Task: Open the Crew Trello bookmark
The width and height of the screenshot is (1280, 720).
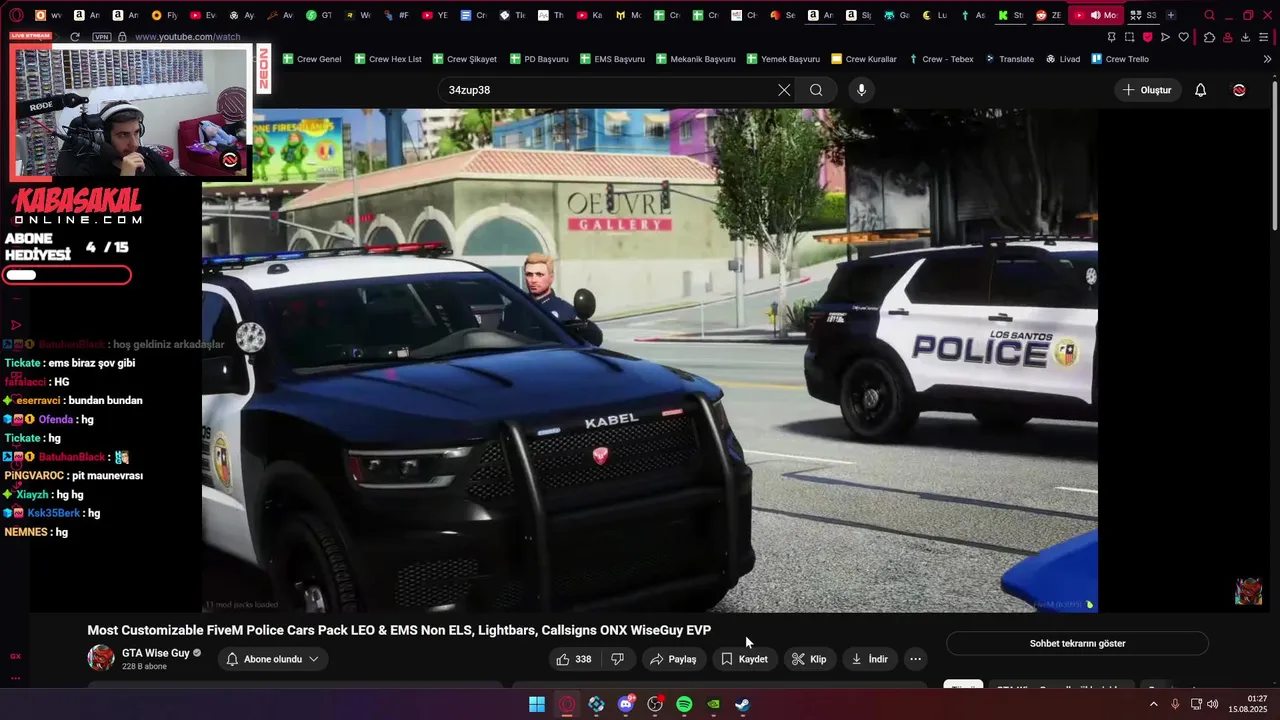Action: pyautogui.click(x=1120, y=59)
